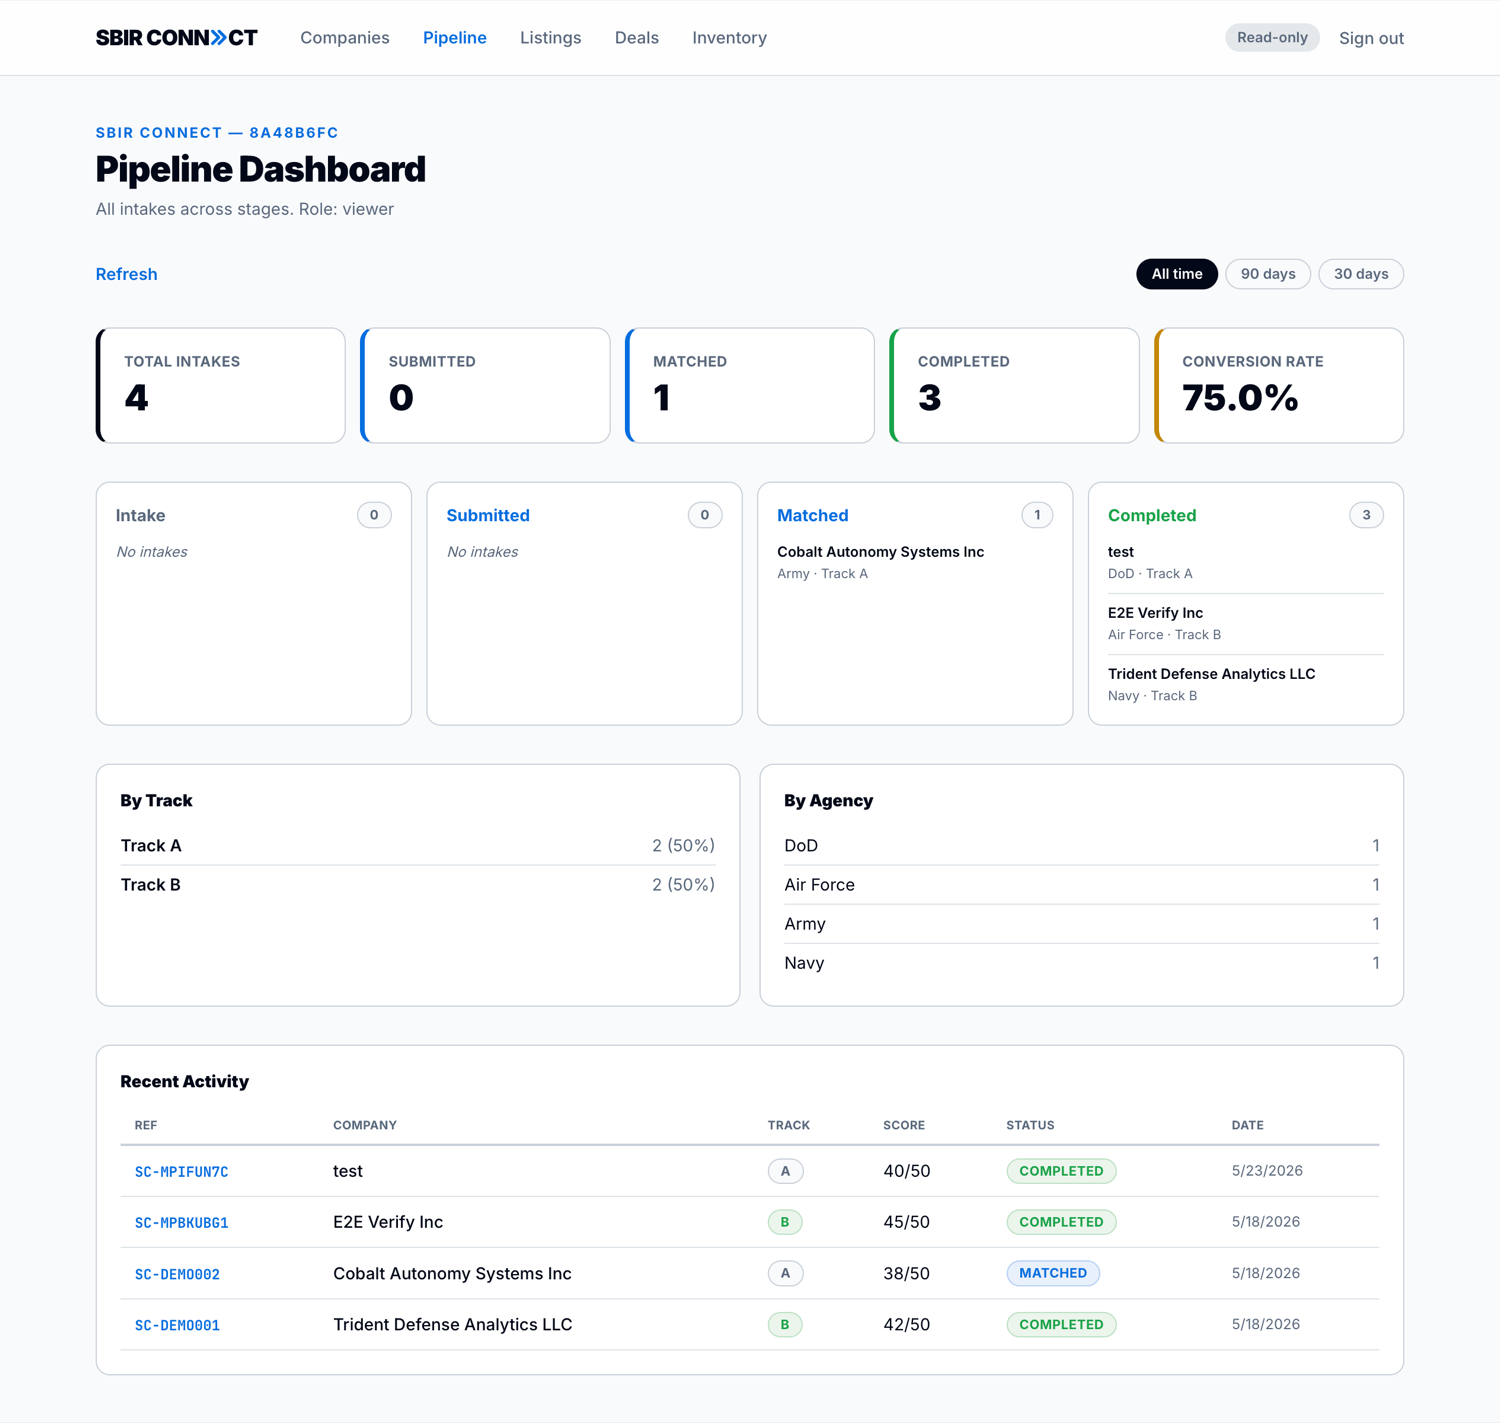Viewport: 1500px width, 1423px height.
Task: Click the COMPANY column header
Action: pos(365,1125)
